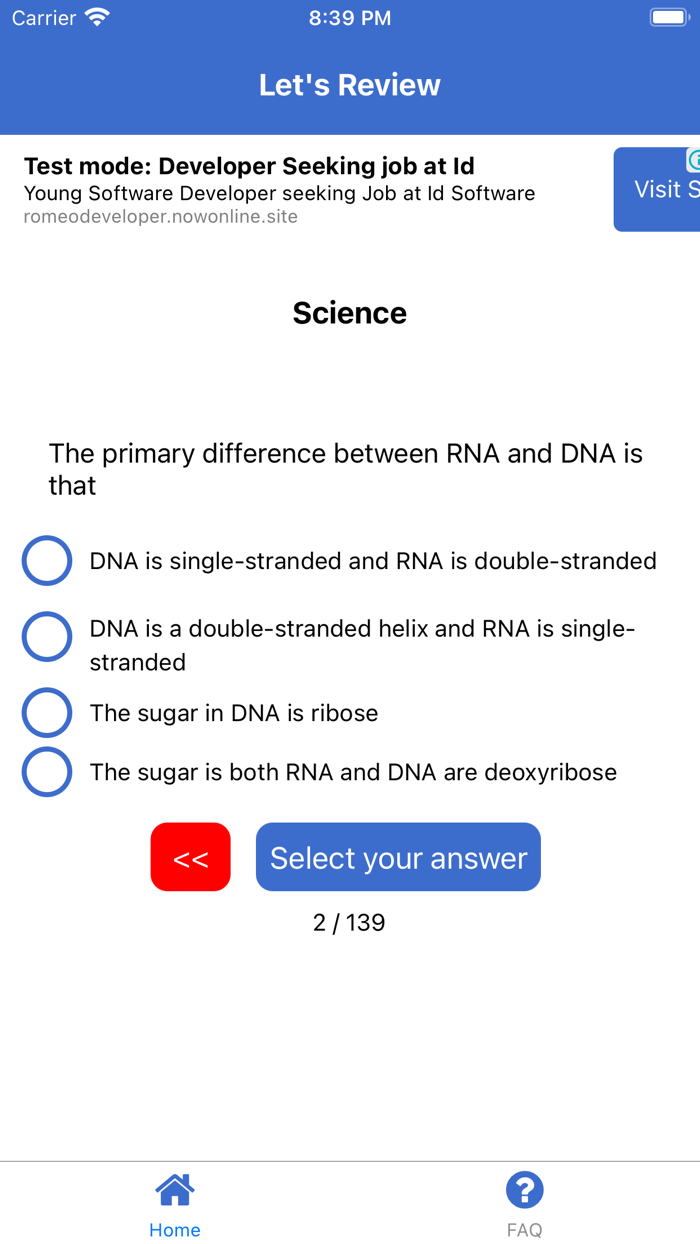
Task: Choose 'The sugar in DNA is ribose' radio
Action: (47, 713)
